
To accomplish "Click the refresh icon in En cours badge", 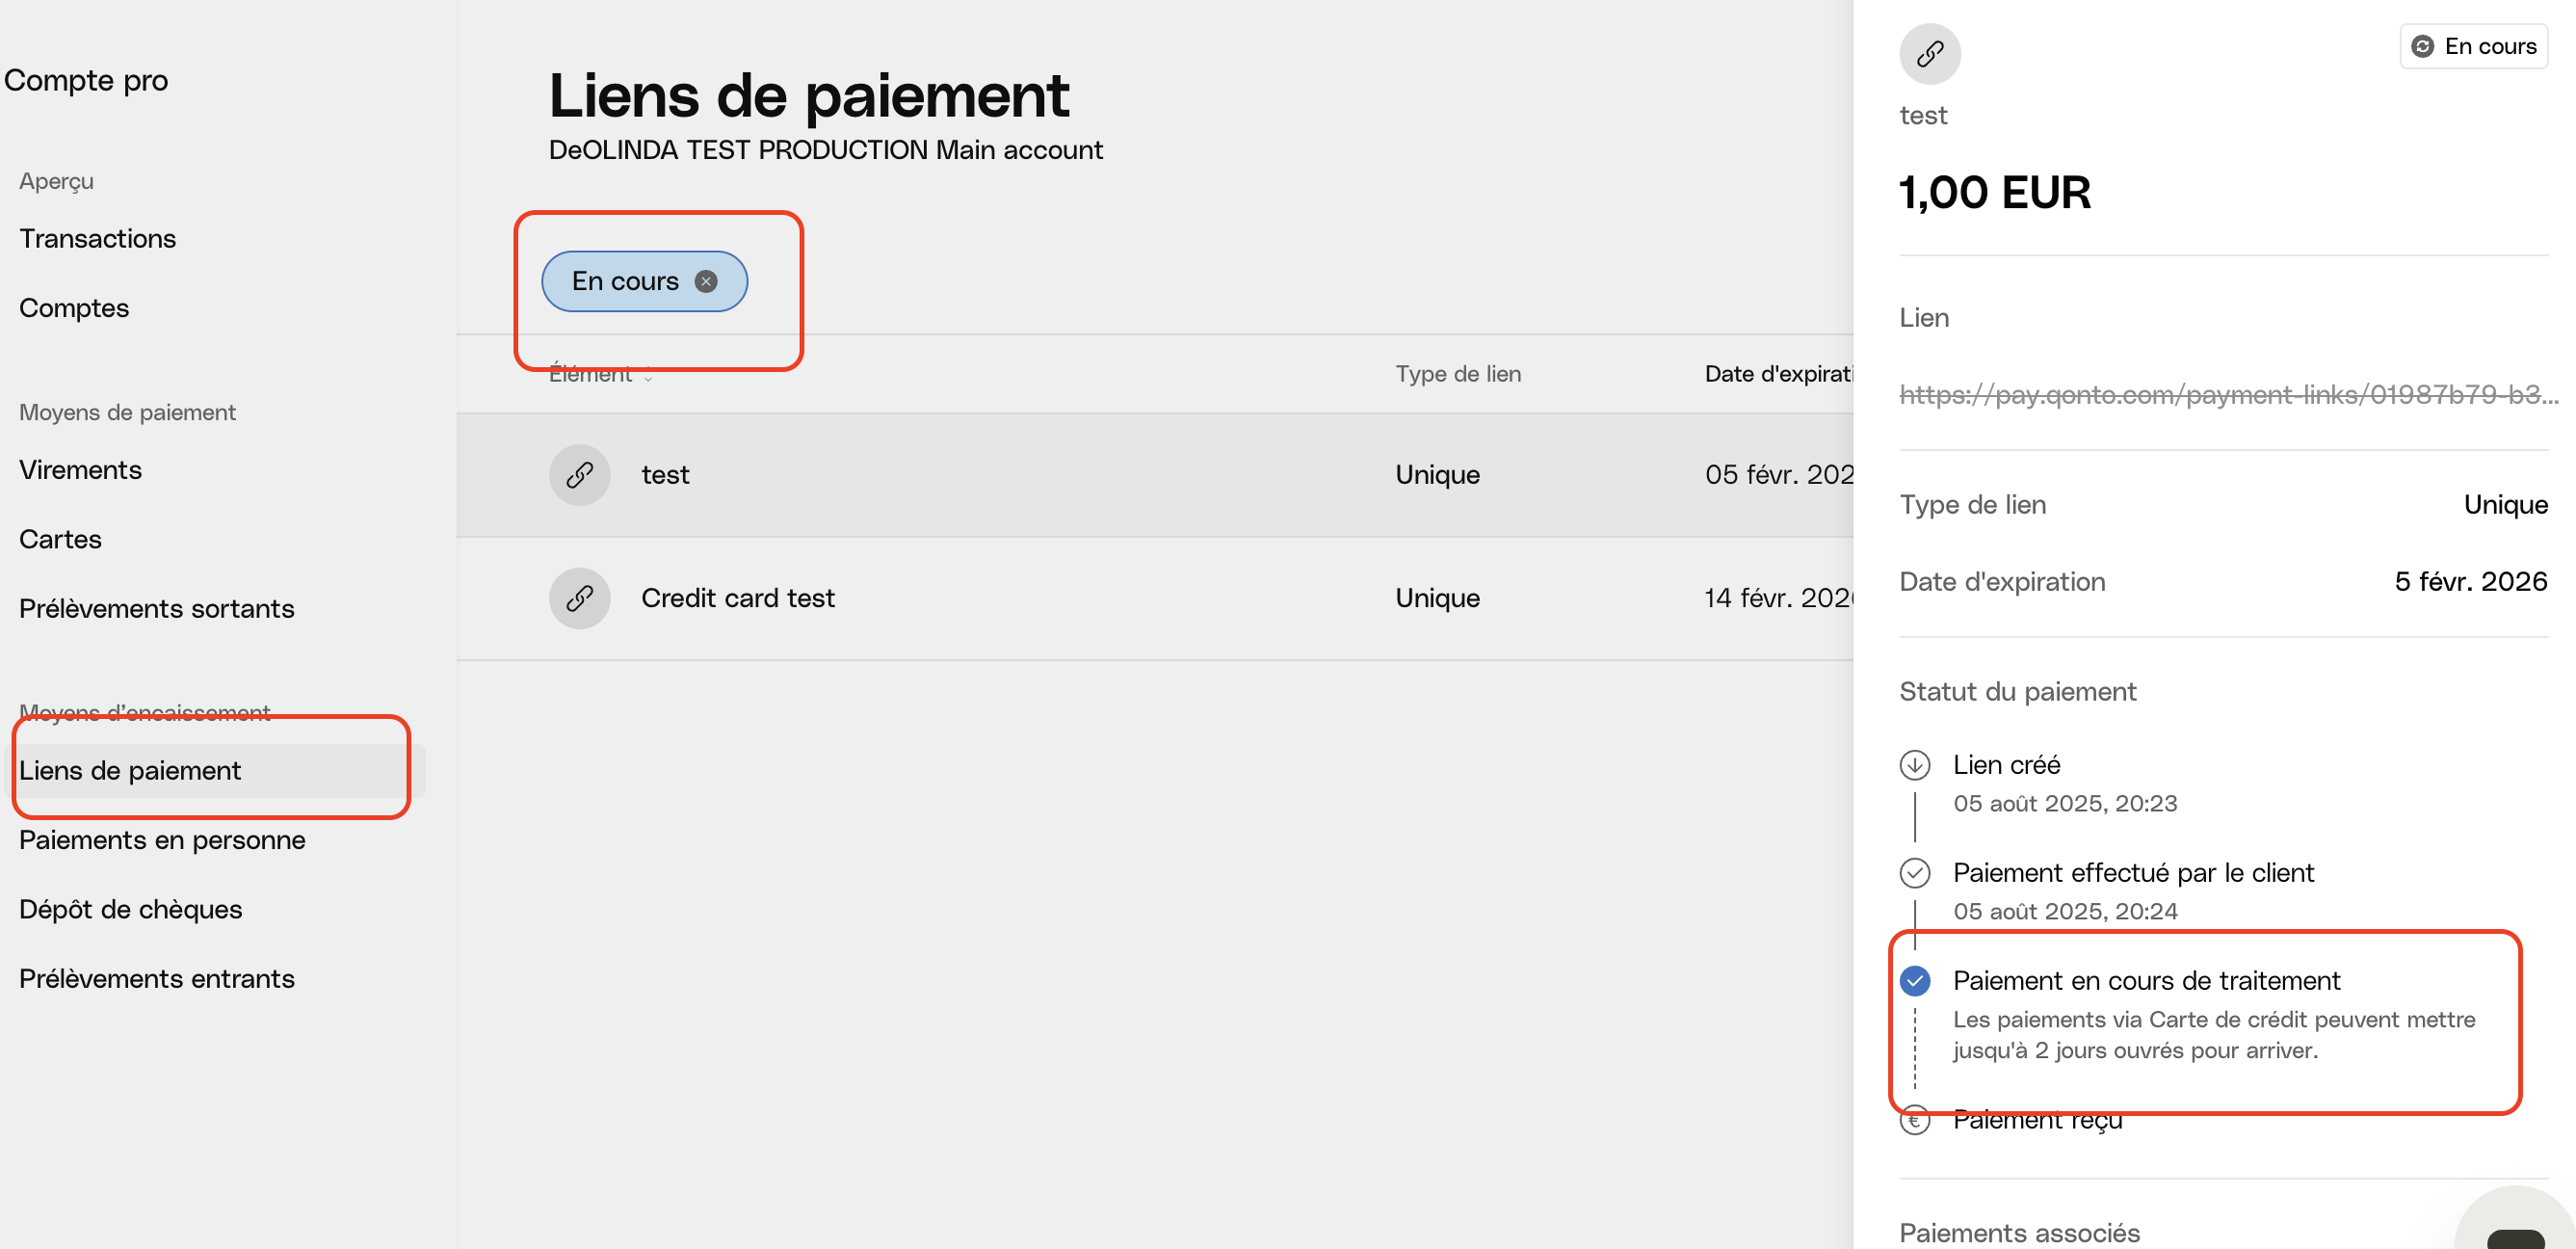I will [x=2422, y=46].
